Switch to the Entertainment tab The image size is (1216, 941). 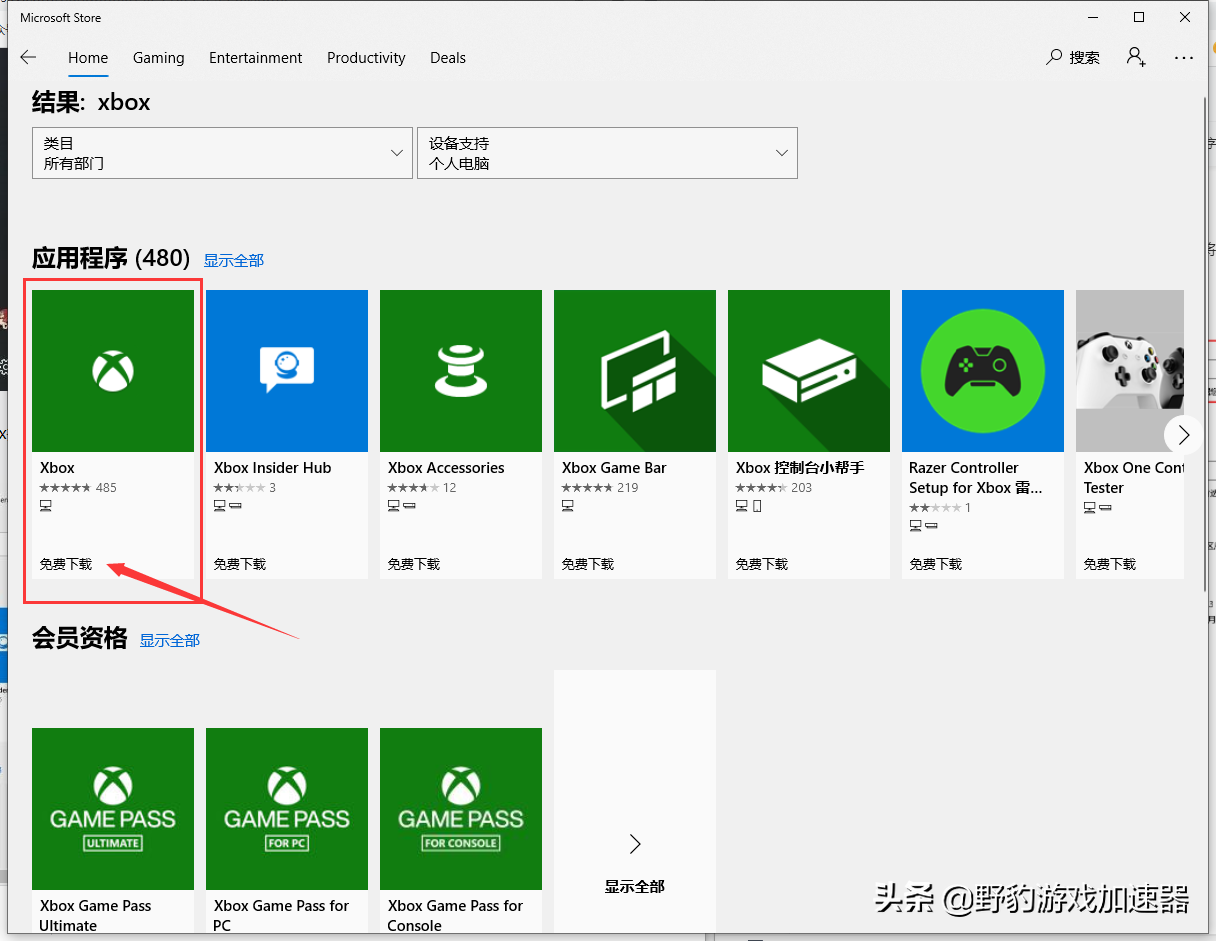pyautogui.click(x=256, y=58)
